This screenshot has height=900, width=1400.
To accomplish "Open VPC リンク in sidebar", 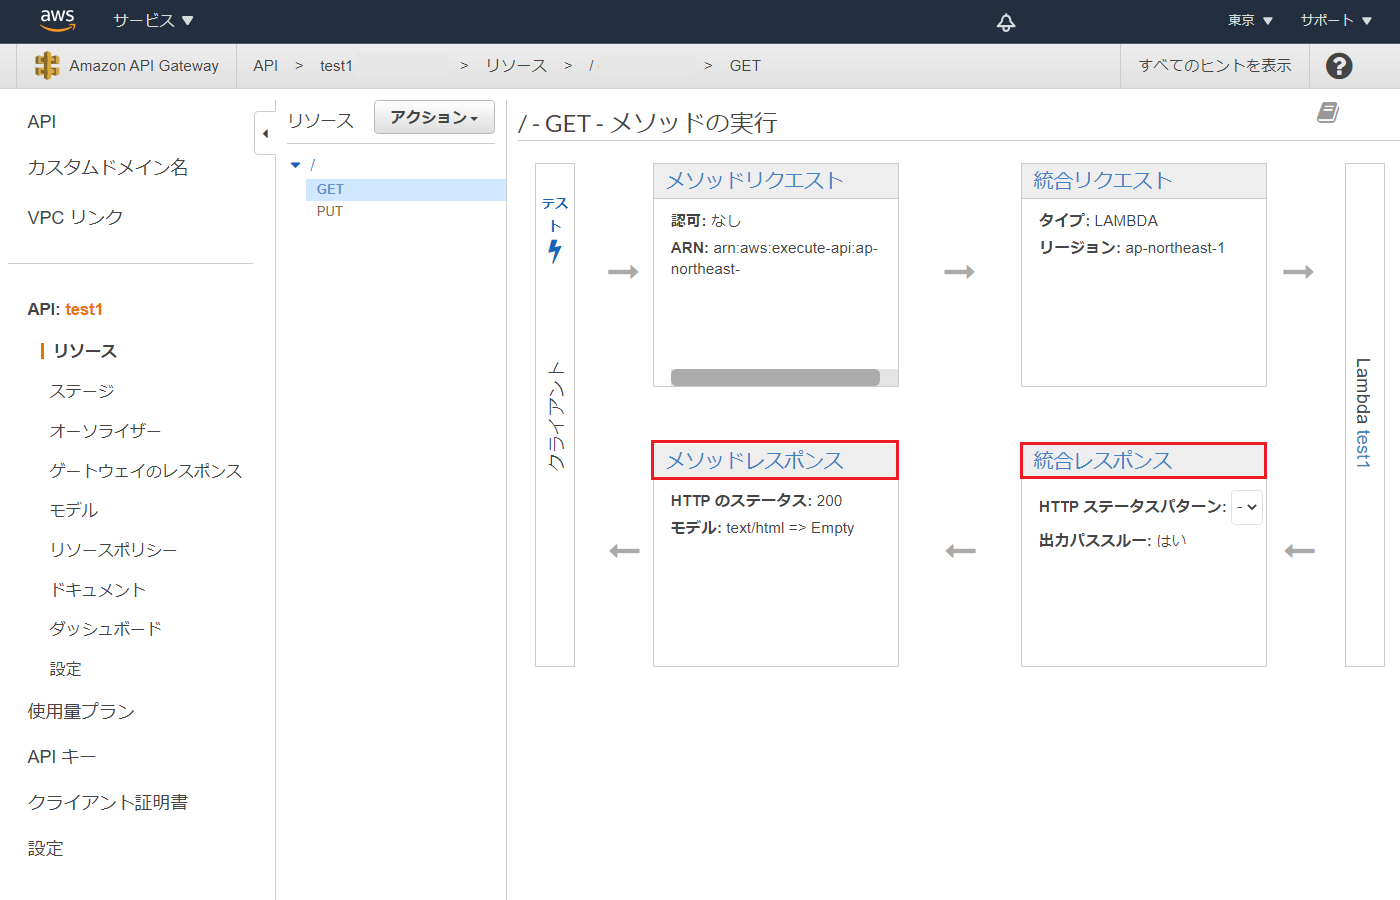I will [75, 217].
